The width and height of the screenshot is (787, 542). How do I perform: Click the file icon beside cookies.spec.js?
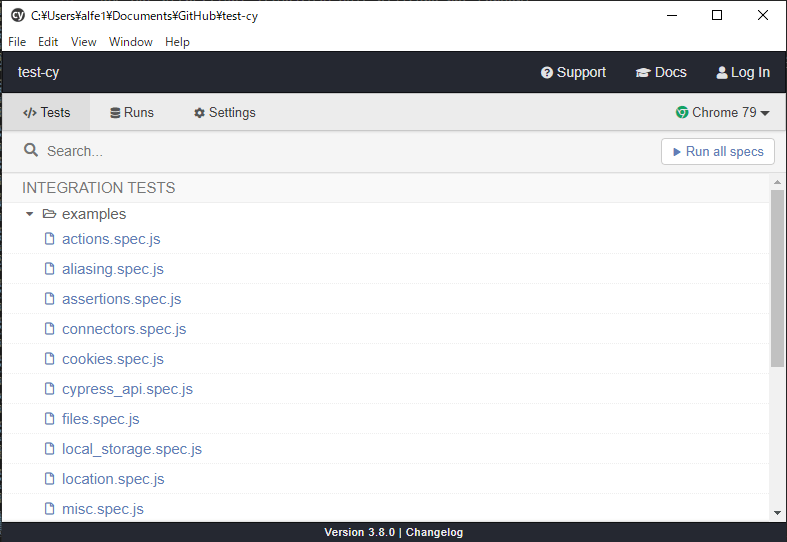tap(49, 359)
